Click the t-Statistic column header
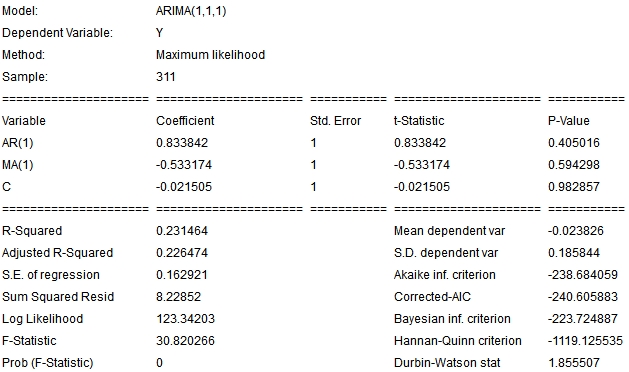The image size is (629, 372). click(419, 121)
